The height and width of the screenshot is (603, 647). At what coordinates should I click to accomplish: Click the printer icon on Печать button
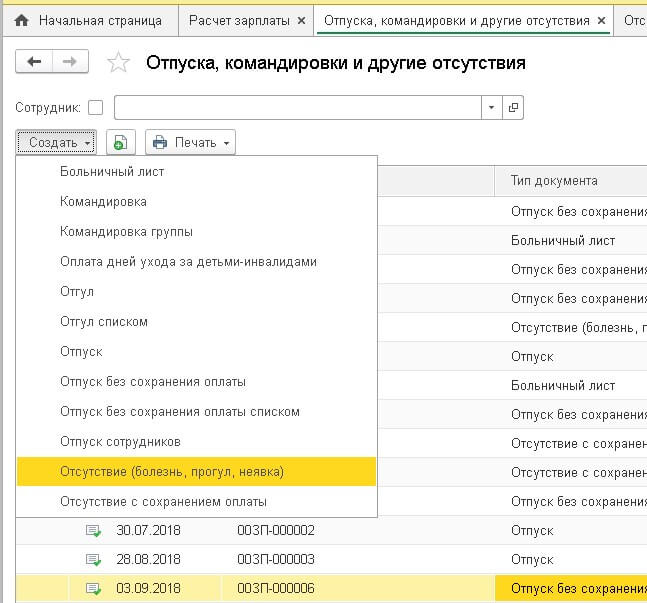pos(160,142)
